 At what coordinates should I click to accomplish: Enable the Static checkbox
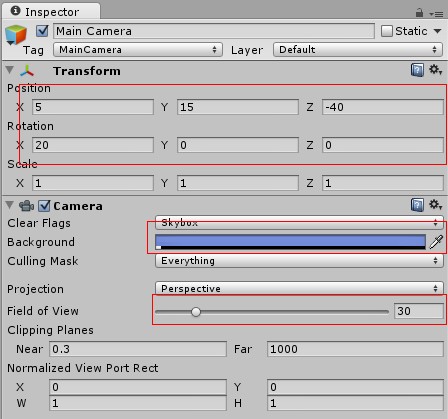tap(387, 31)
